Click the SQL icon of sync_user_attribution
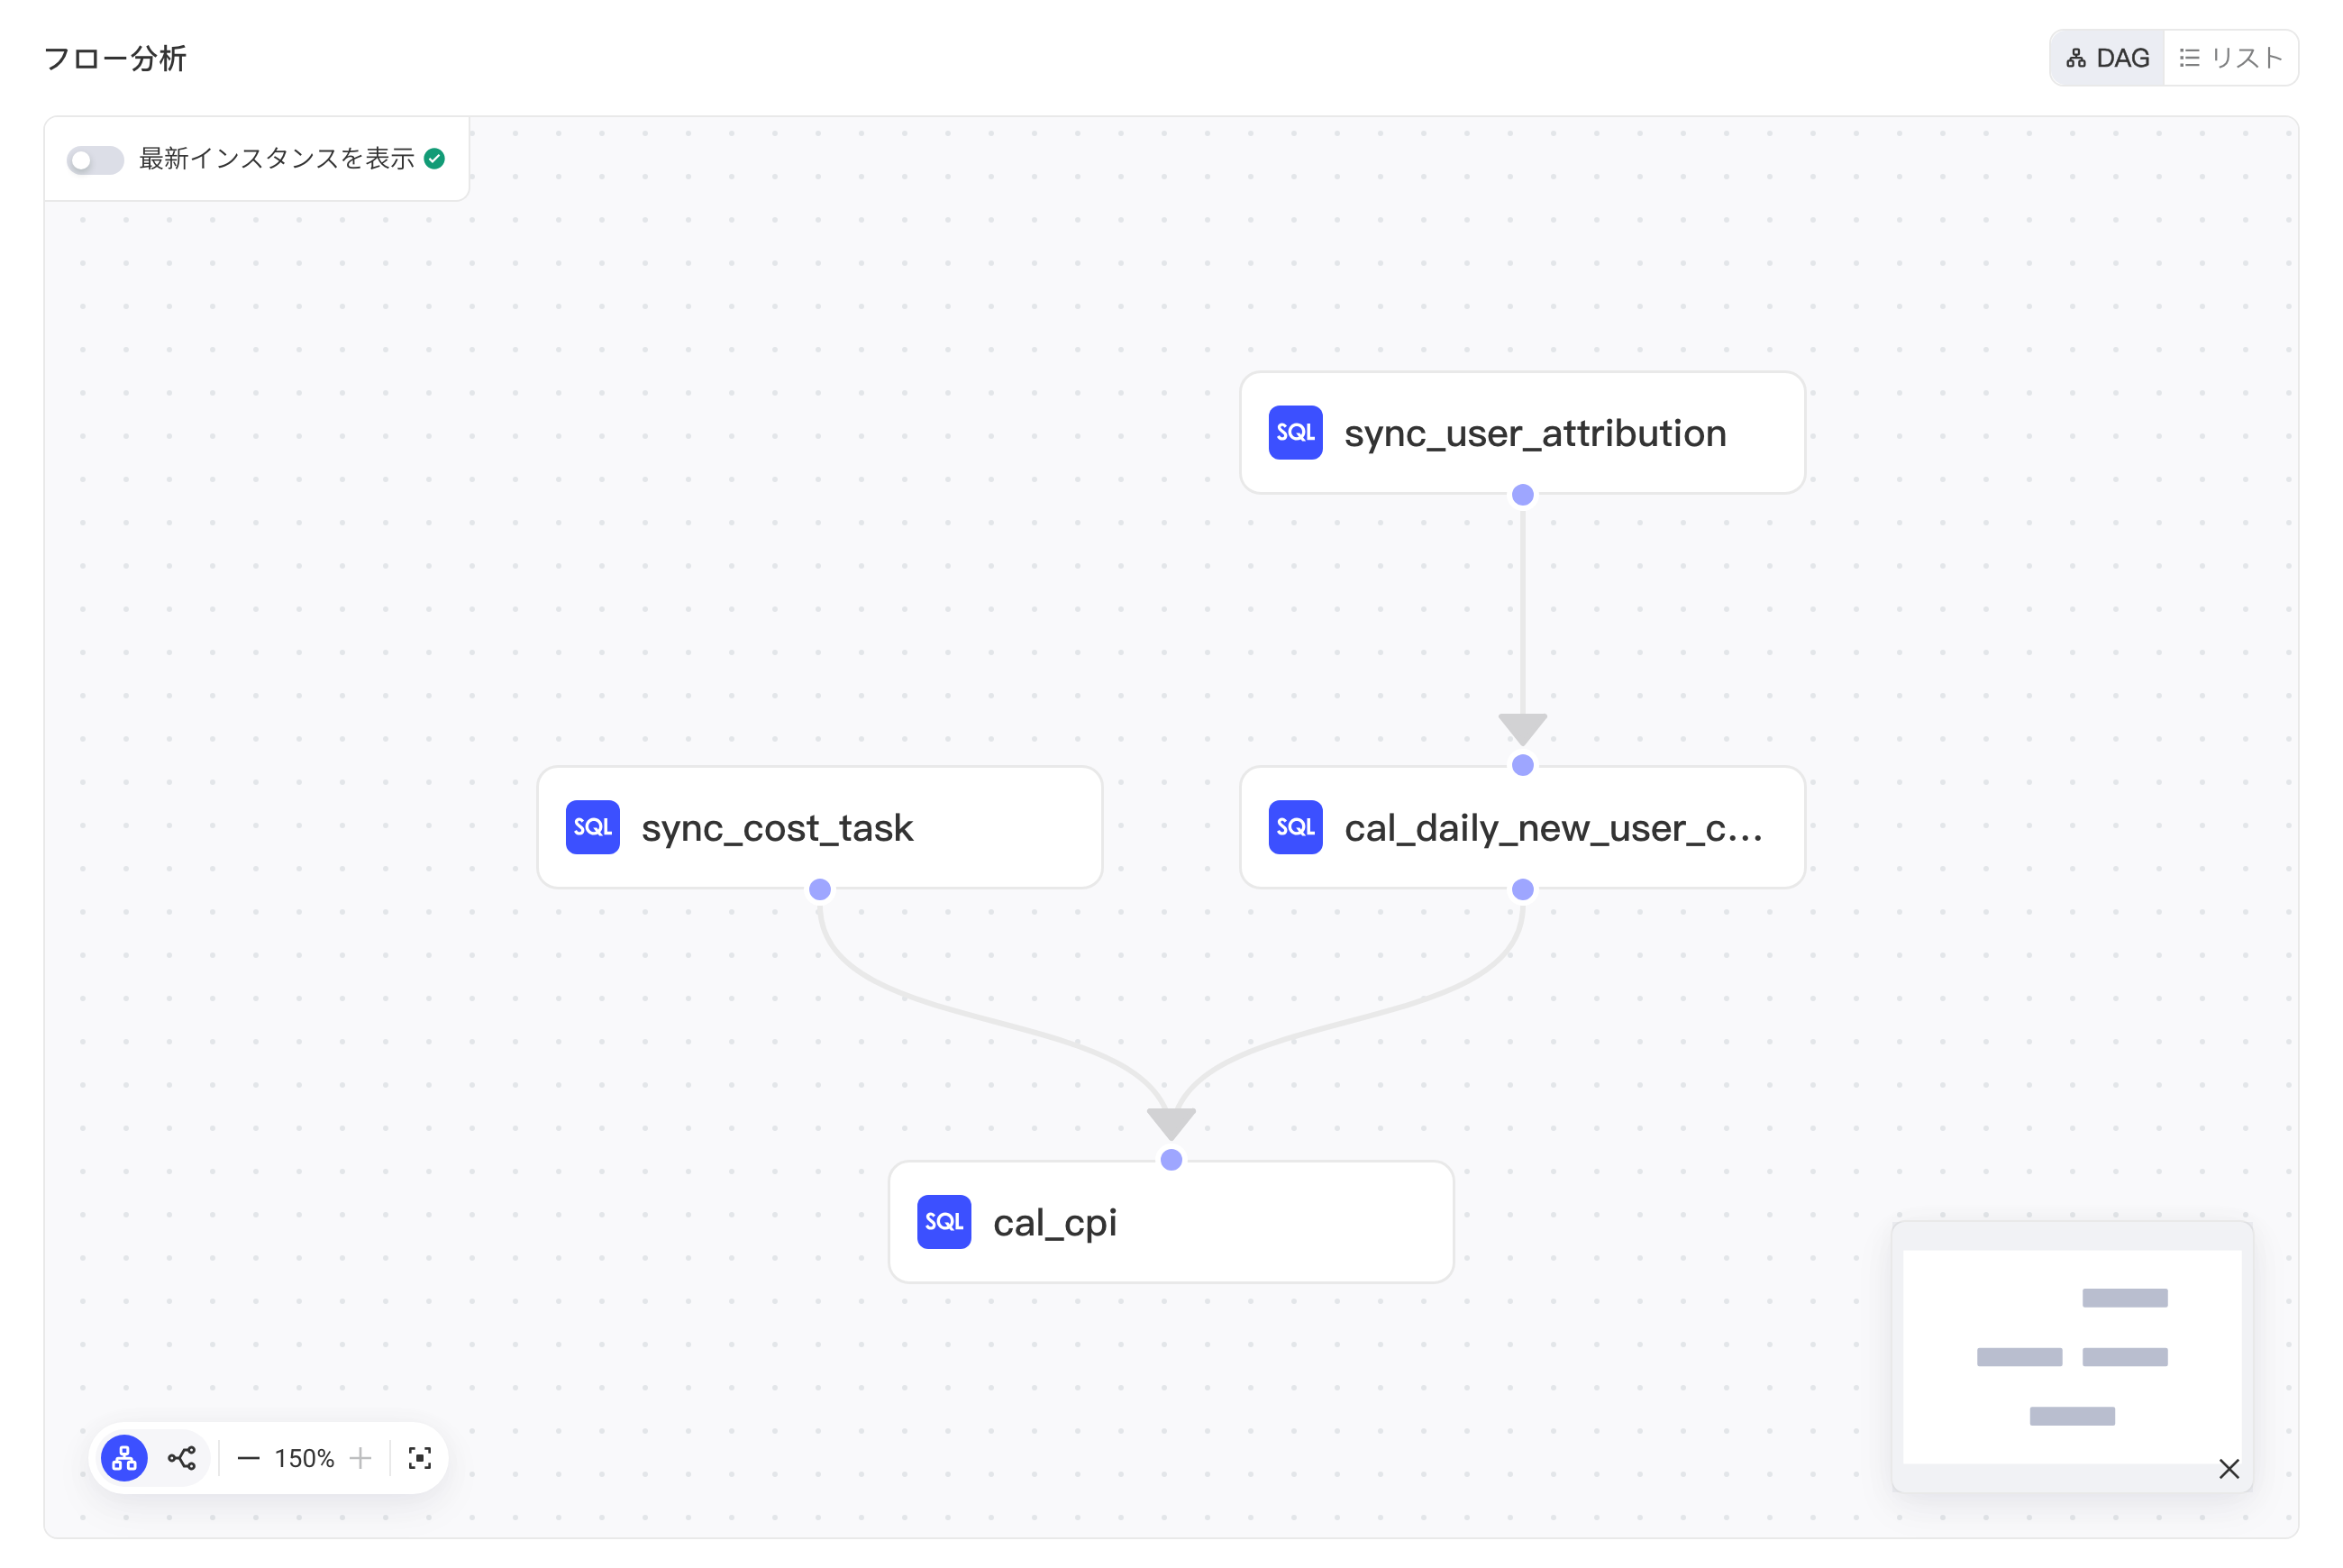Image resolution: width=2343 pixels, height=1568 pixels. tap(1295, 433)
